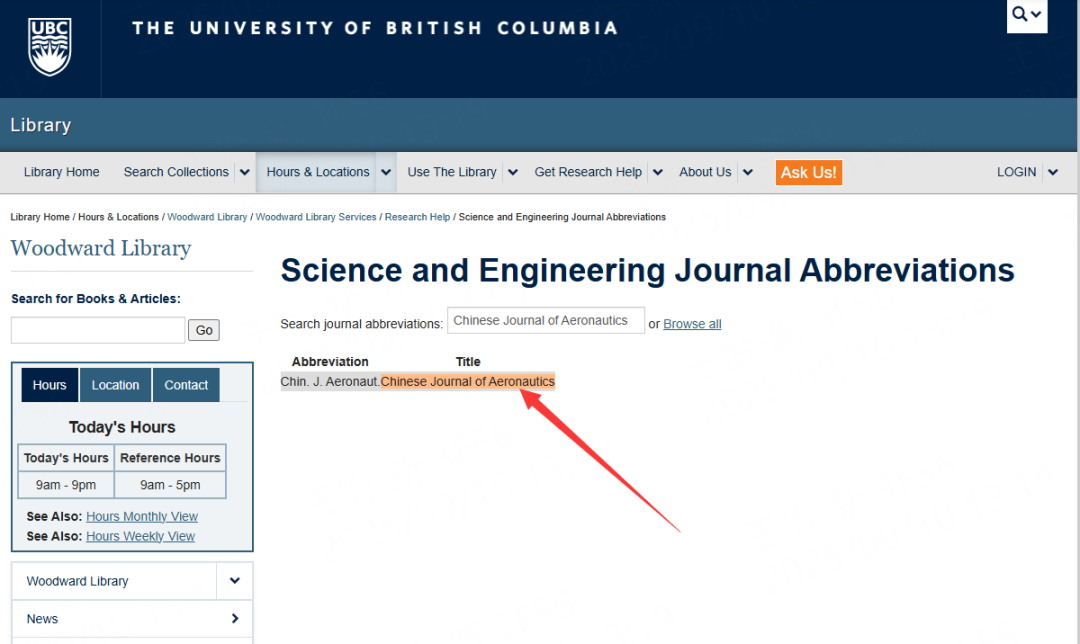The height and width of the screenshot is (644, 1080).
Task: Click The University of British Columbia title
Action: (x=375, y=28)
